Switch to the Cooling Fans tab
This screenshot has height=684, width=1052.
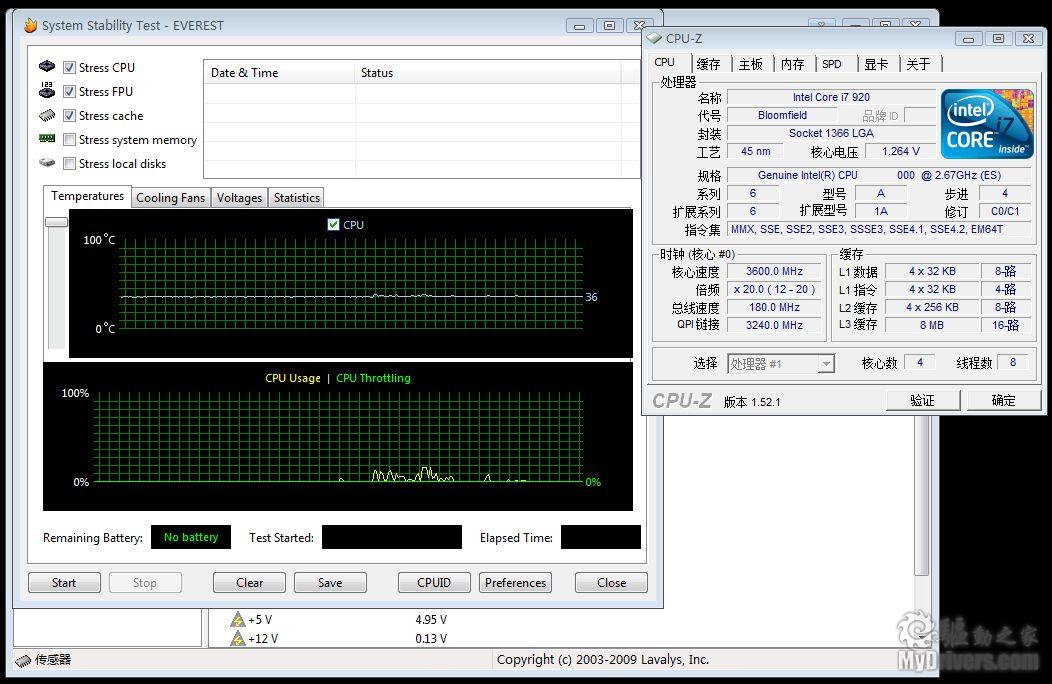click(x=170, y=197)
